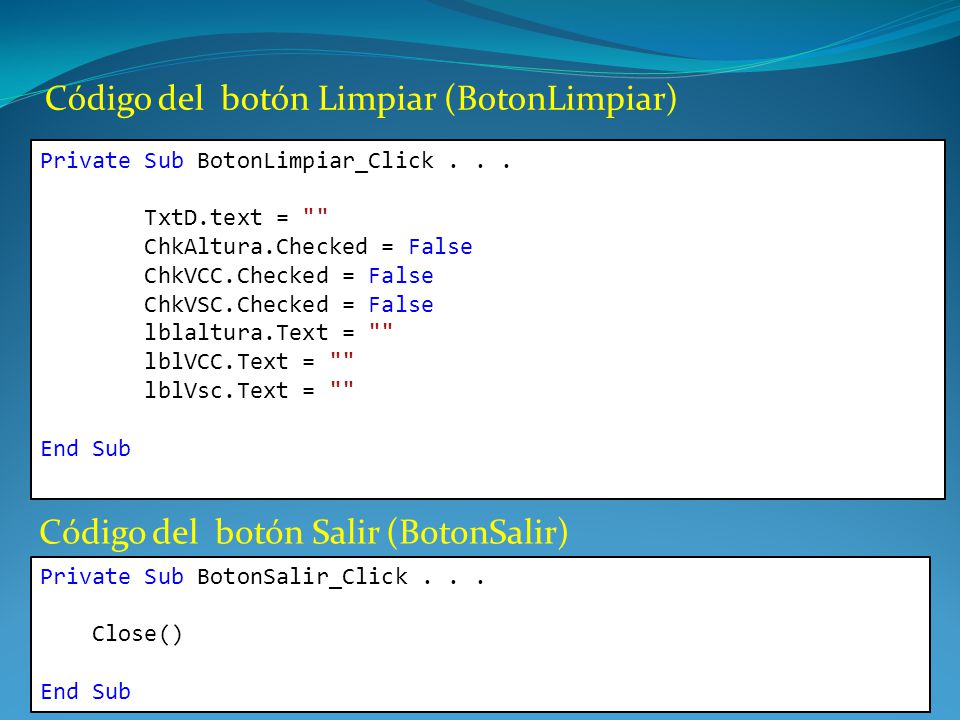Click the heading "Código del botón Salir (BotonSalir)"
The height and width of the screenshot is (720, 960).
coord(304,532)
